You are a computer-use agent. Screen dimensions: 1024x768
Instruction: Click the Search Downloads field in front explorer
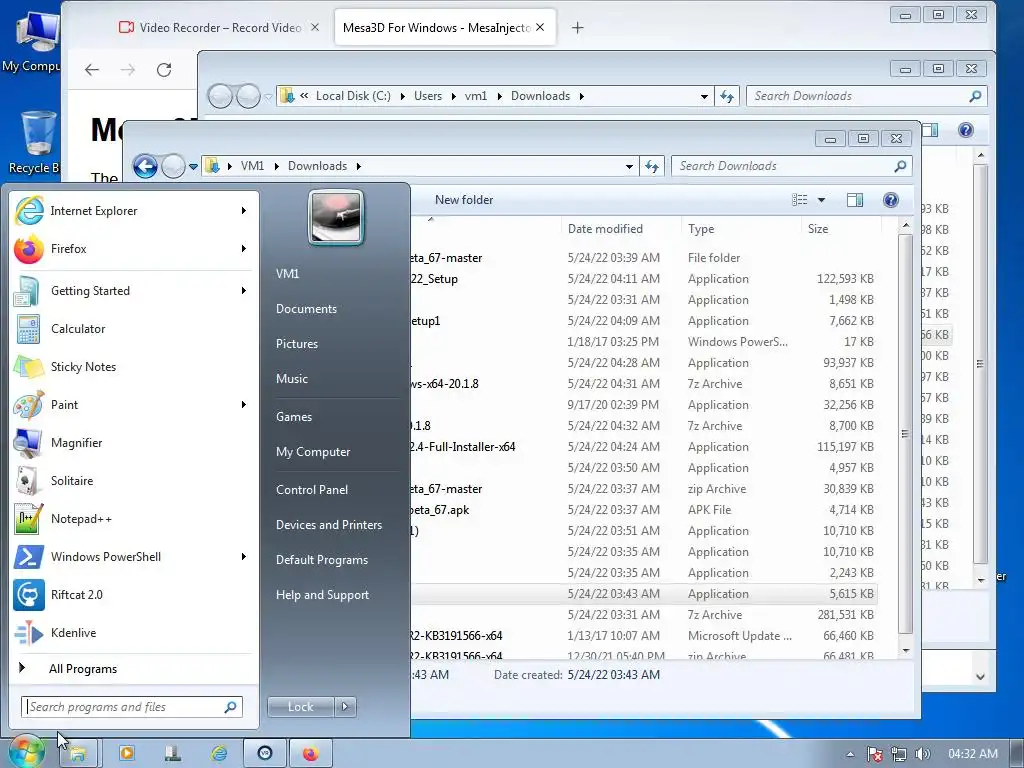pos(792,166)
